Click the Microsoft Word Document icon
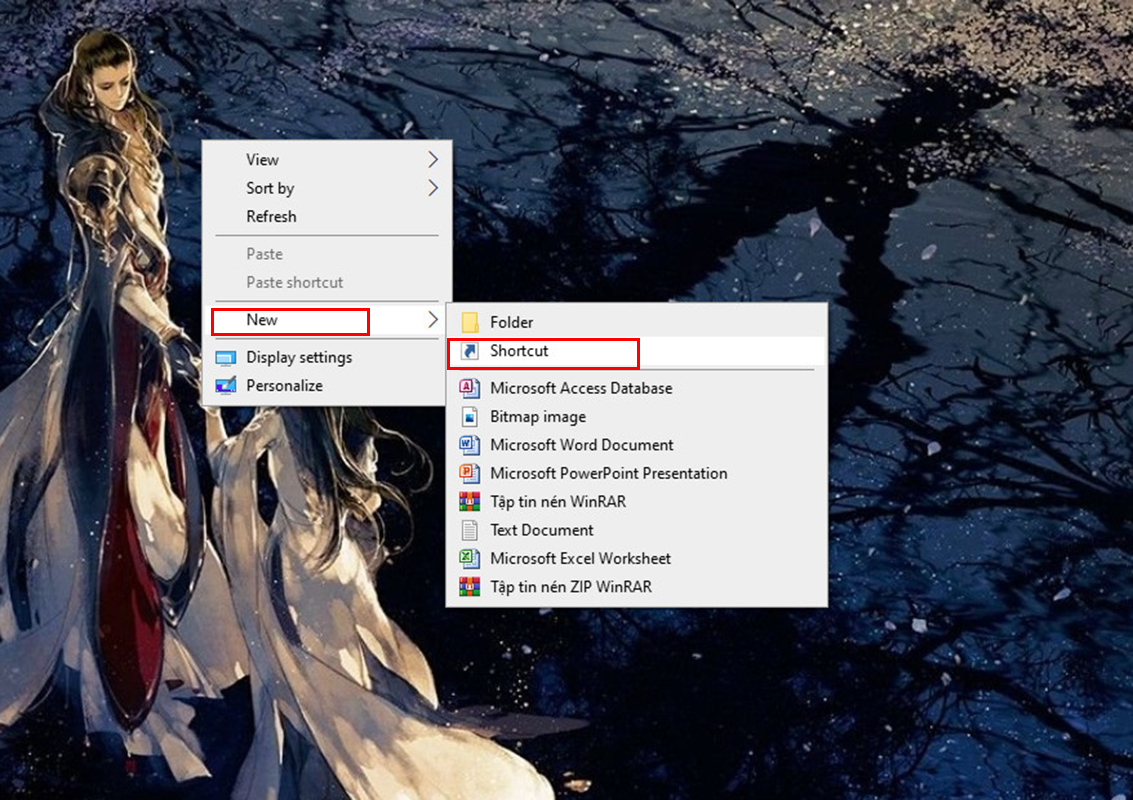Screen dimensions: 1133x800 coord(469,445)
